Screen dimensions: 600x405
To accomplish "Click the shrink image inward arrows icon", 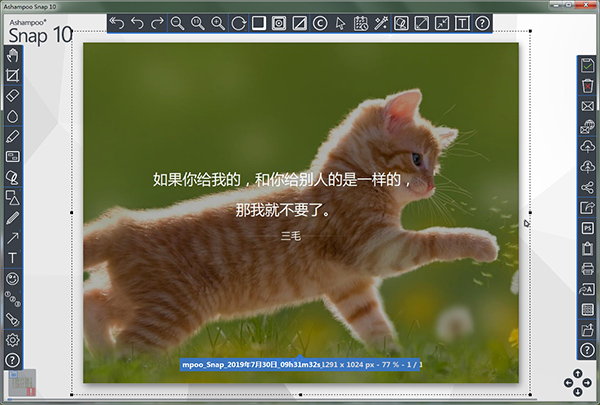I will click(x=442, y=23).
